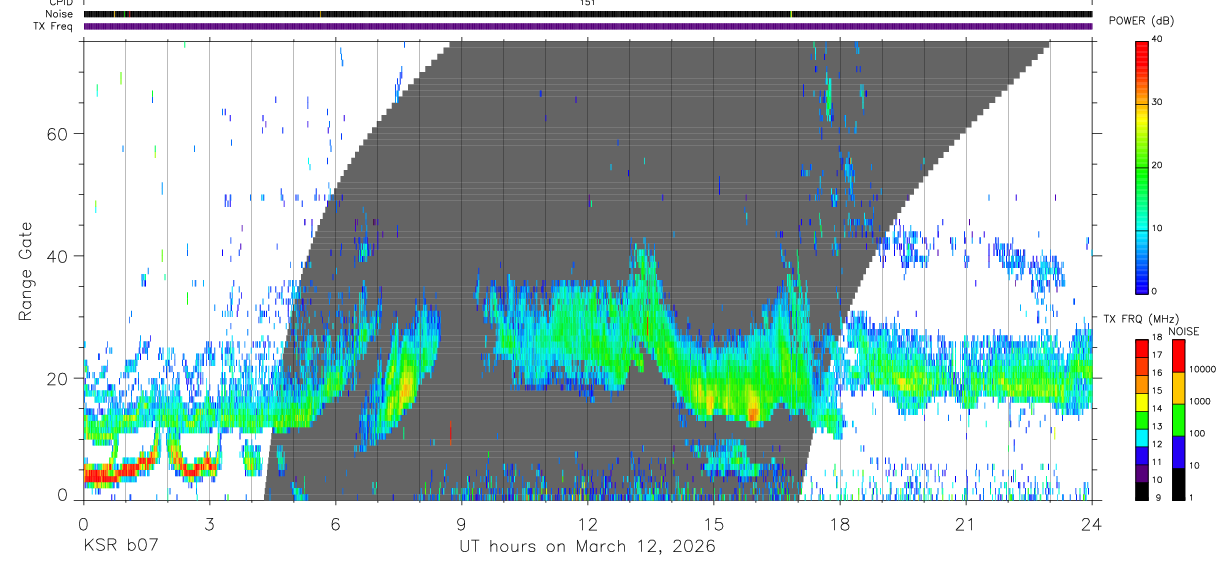1228x567 pixels.
Task: Select the 10000 label on NOISE scale
Action: point(1202,370)
